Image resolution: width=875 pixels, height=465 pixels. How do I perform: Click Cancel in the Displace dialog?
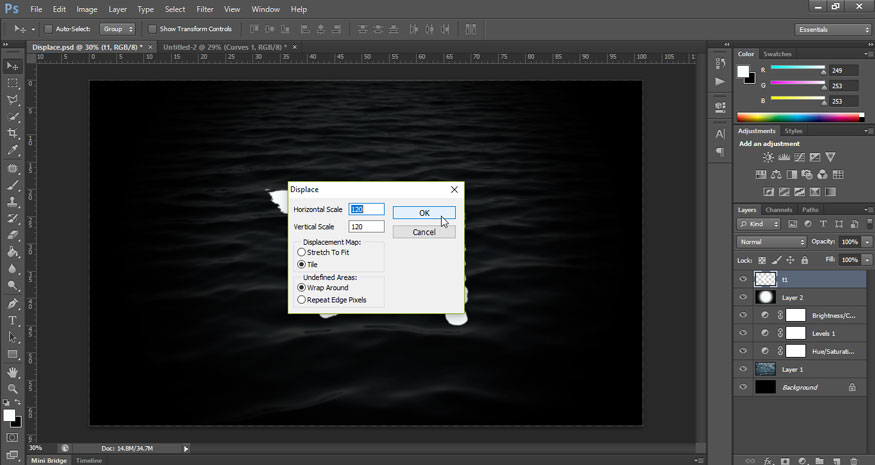click(x=424, y=232)
